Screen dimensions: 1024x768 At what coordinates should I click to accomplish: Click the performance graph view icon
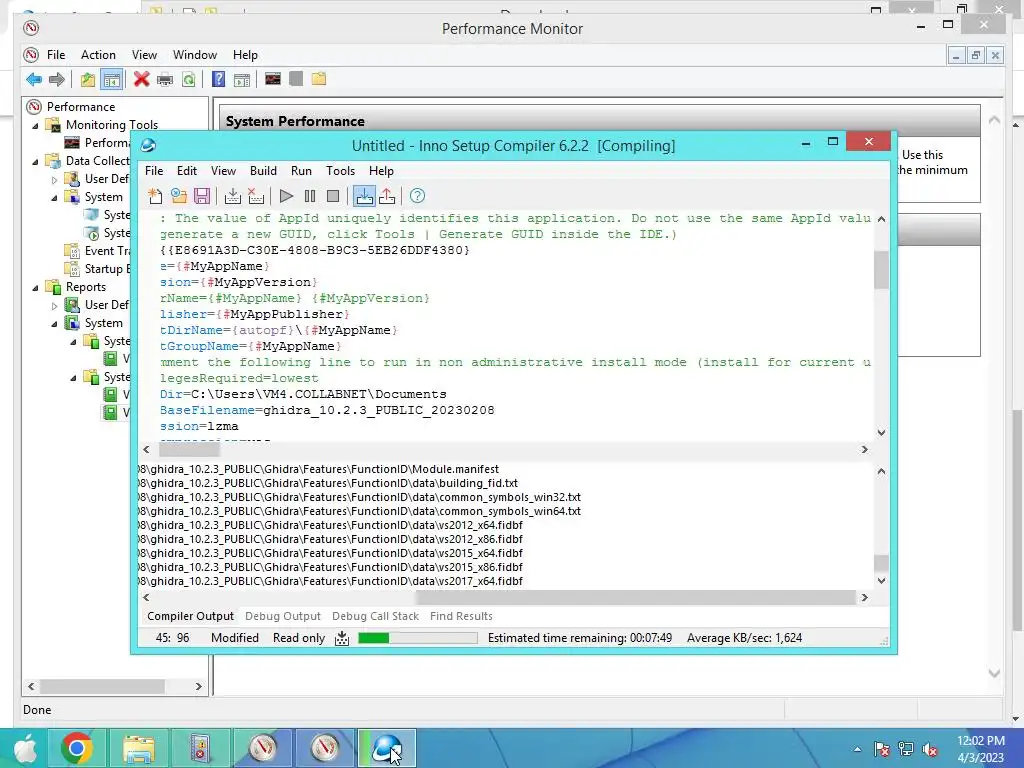tap(273, 79)
